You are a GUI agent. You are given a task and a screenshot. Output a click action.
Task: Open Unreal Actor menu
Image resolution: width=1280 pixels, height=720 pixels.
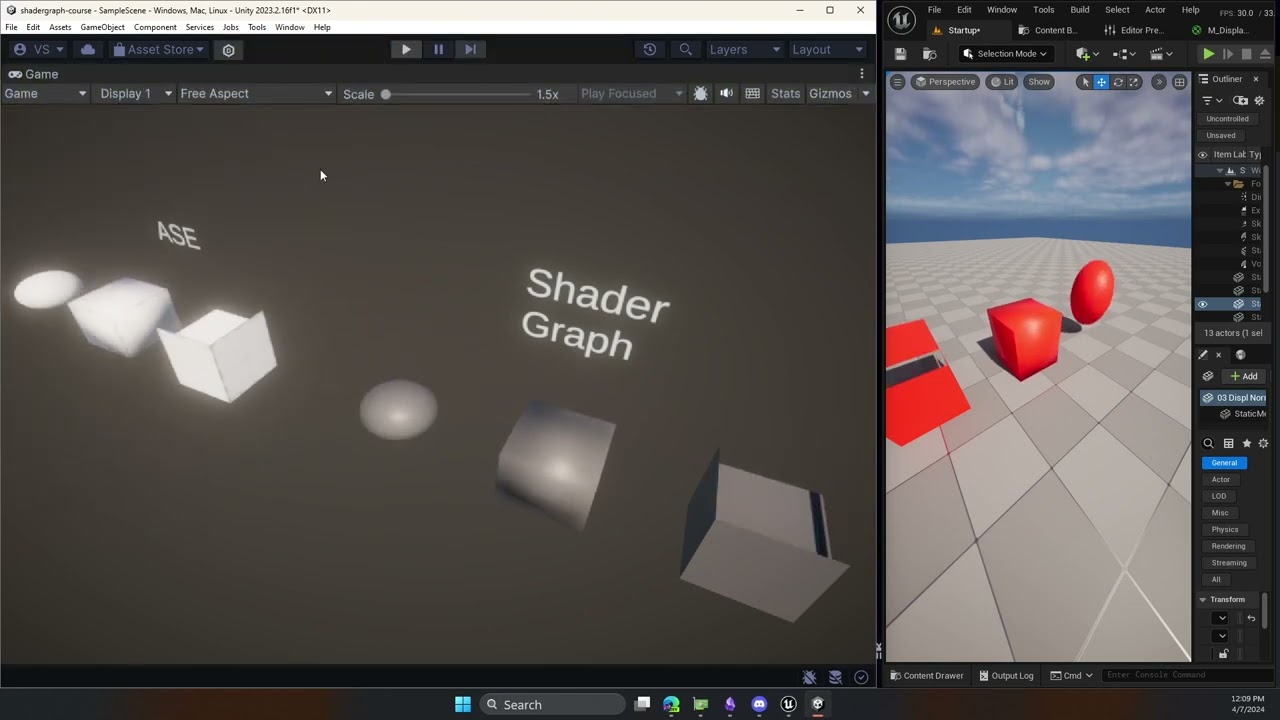1155,10
